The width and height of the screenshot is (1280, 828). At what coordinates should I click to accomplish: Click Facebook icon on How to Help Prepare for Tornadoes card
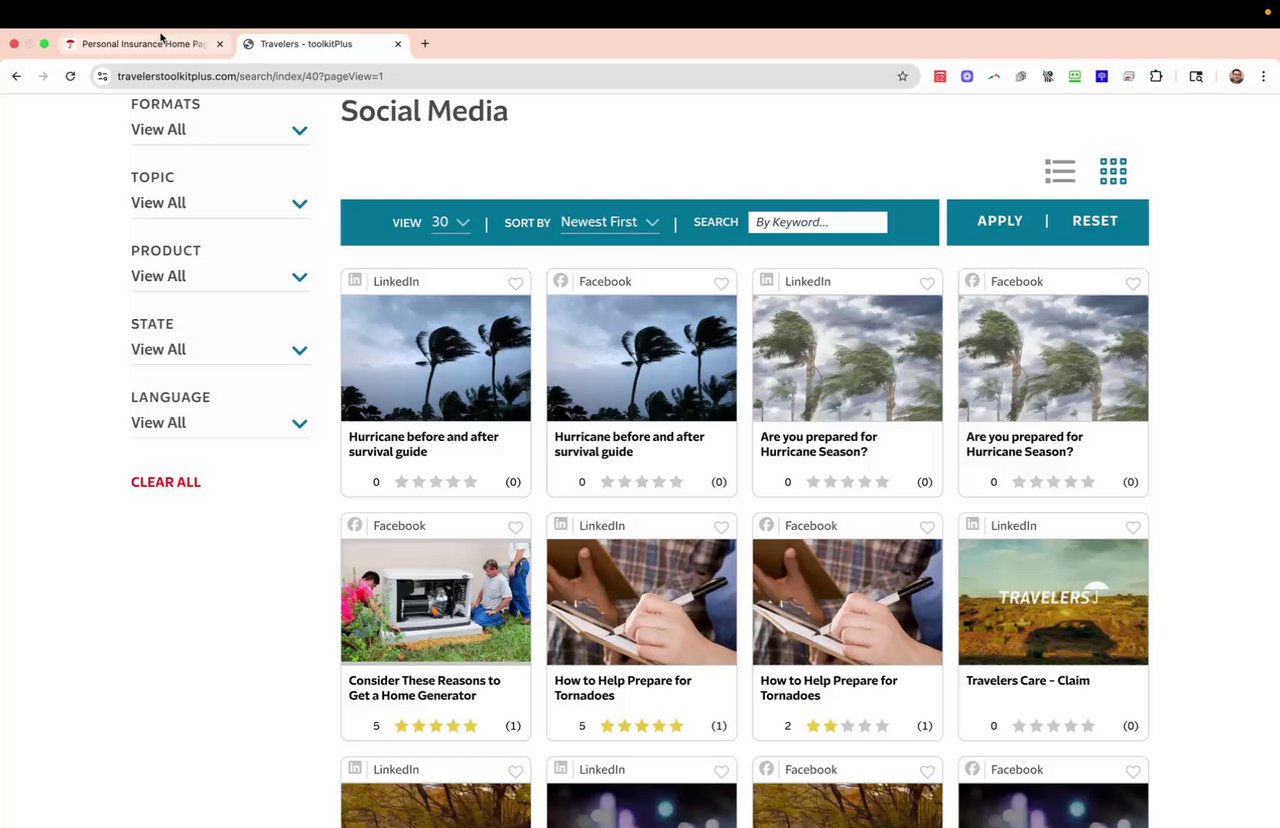point(767,525)
